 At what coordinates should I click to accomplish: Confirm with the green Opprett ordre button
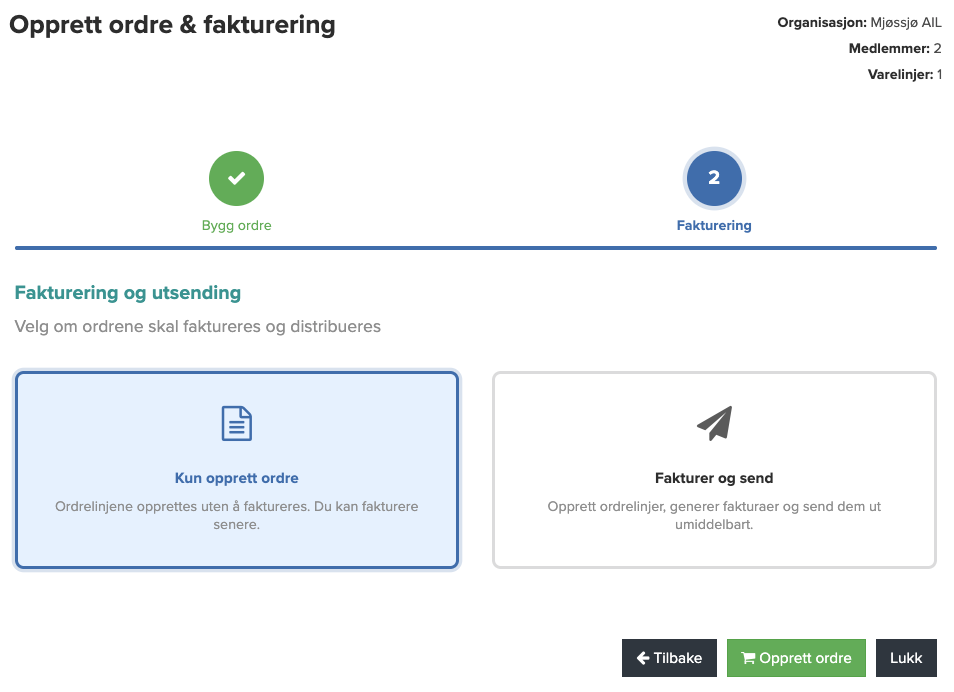click(x=796, y=658)
